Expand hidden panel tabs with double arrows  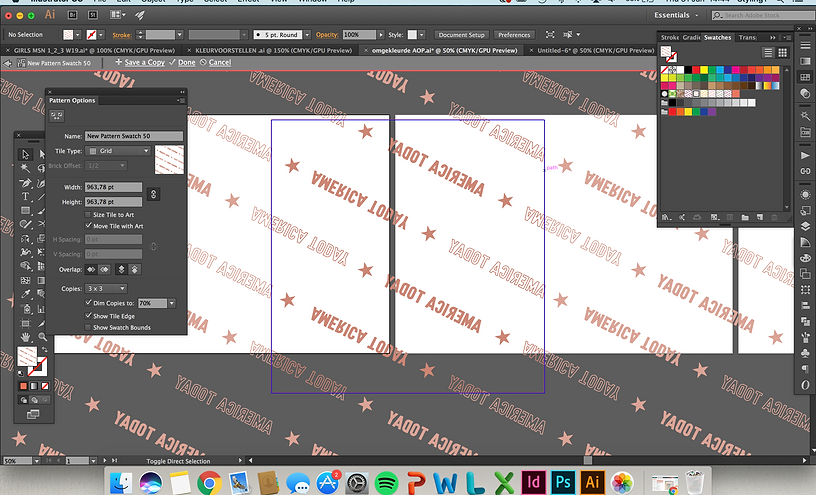click(773, 37)
